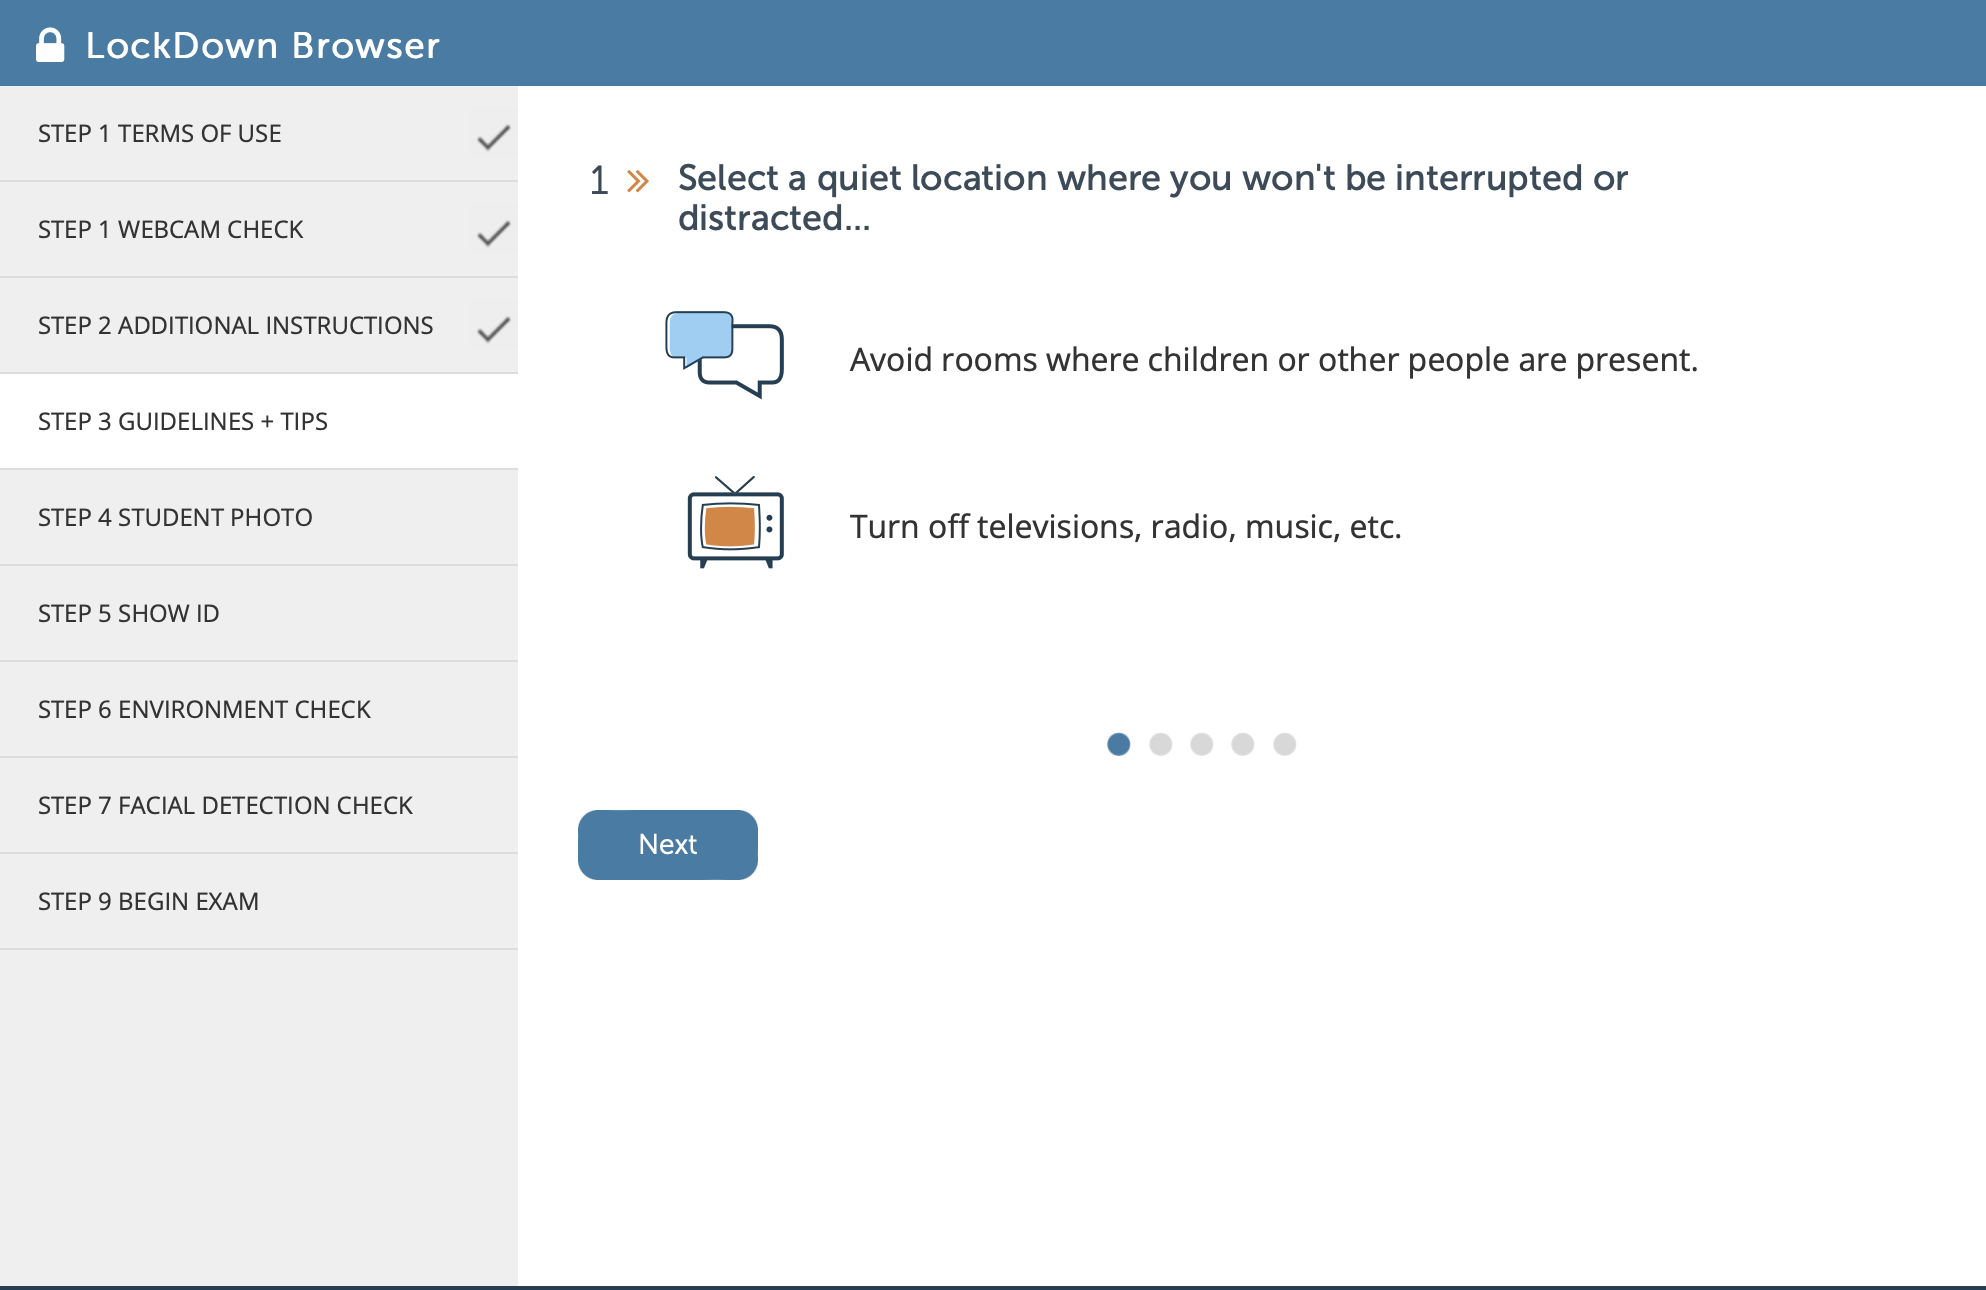Click the television icon
The image size is (1986, 1290).
tap(735, 522)
